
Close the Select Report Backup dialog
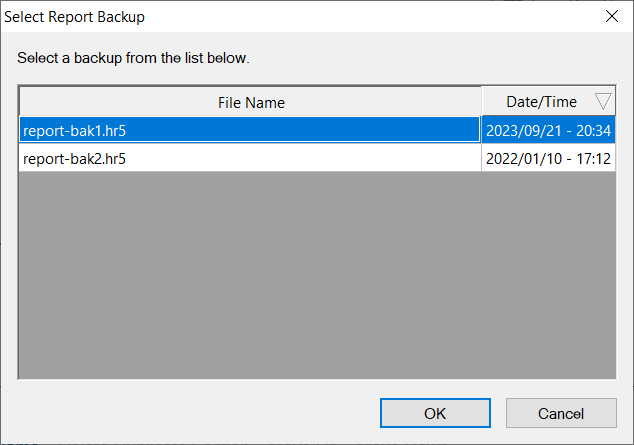point(611,16)
